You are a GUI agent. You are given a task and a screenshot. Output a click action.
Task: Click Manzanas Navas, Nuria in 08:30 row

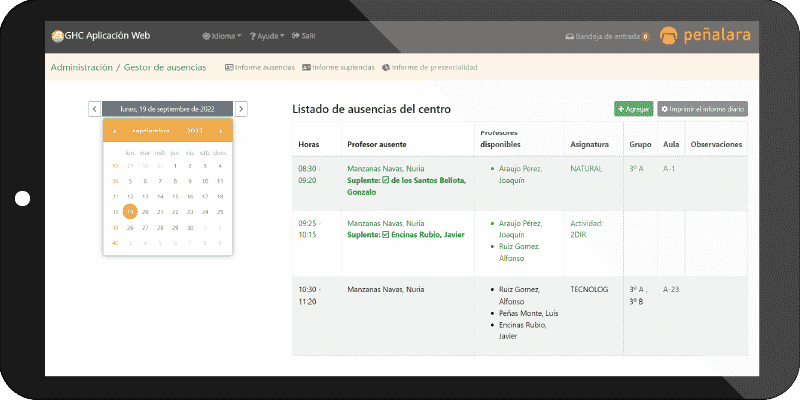coord(386,168)
